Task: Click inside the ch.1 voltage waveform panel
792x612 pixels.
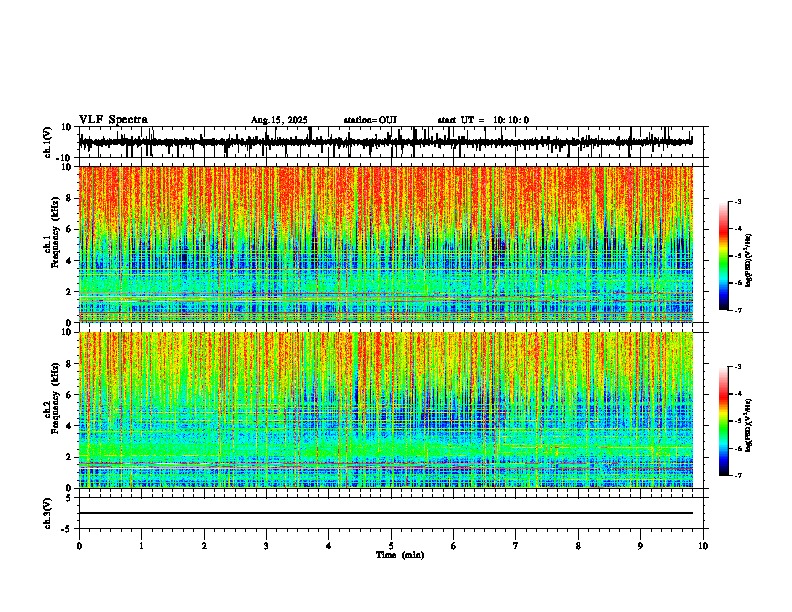Action: 390,142
